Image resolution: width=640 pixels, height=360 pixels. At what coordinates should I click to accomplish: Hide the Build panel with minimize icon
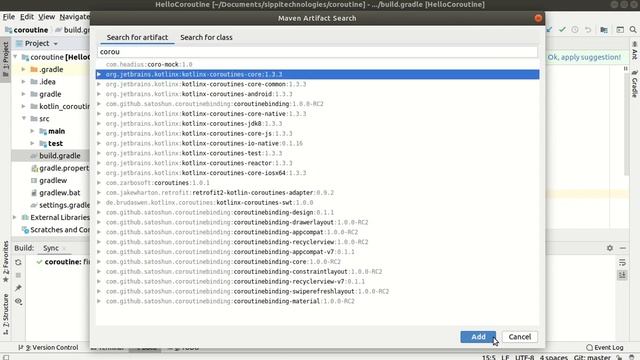(622, 248)
